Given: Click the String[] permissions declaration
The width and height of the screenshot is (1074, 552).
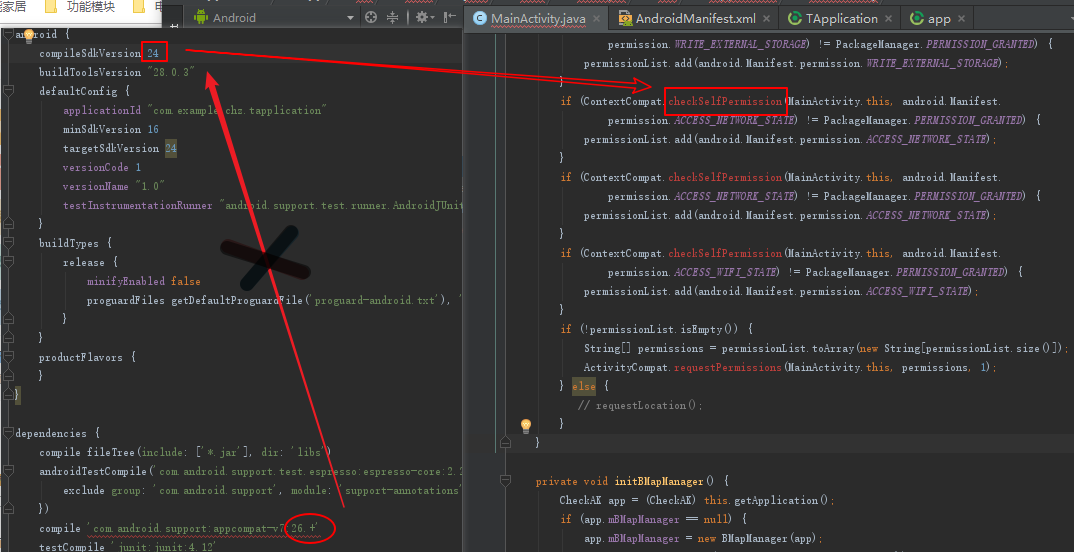Looking at the screenshot, I should point(826,349).
